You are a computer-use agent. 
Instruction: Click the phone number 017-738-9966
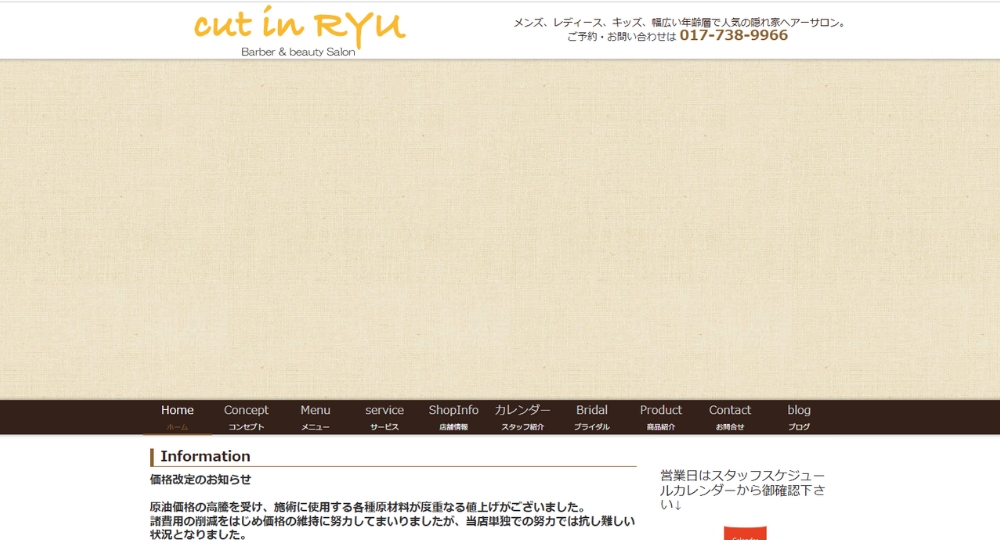(x=733, y=36)
